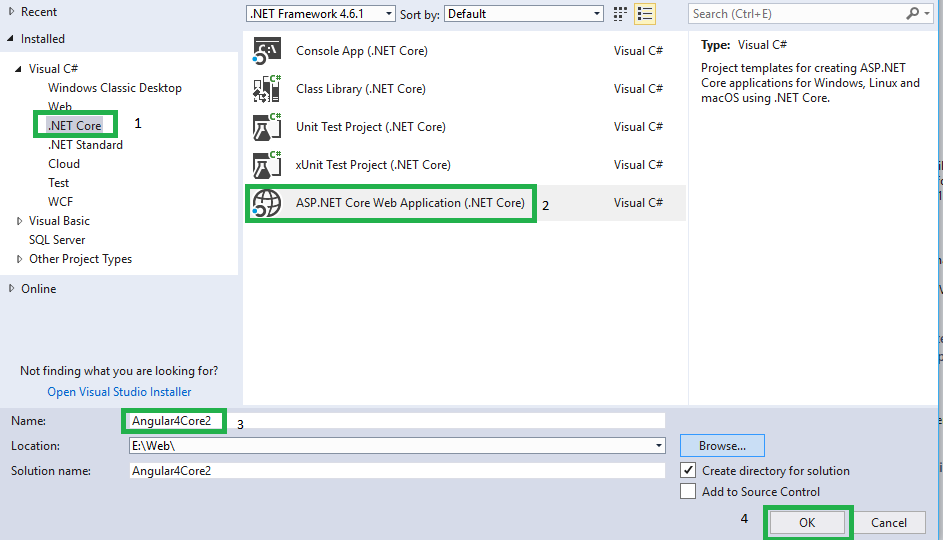Click the Other Project Types label
Image resolution: width=943 pixels, height=540 pixels.
coord(81,259)
